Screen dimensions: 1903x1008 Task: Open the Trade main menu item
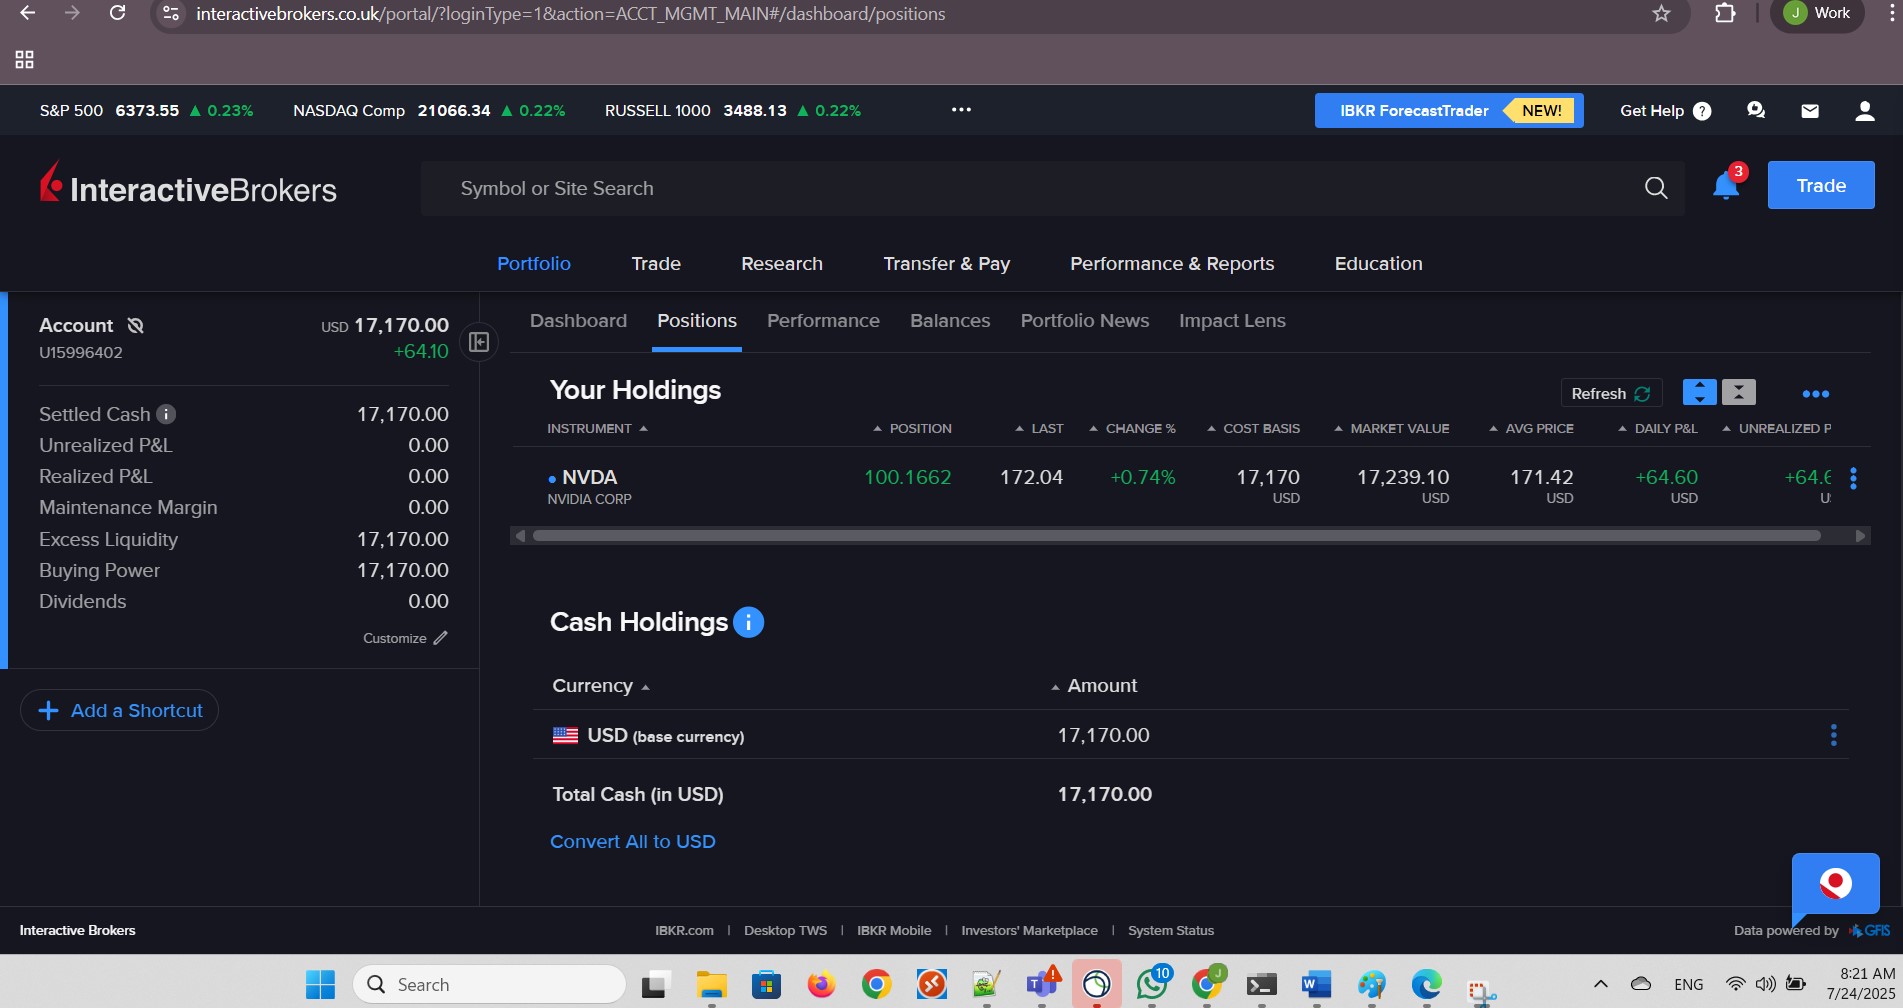(656, 264)
